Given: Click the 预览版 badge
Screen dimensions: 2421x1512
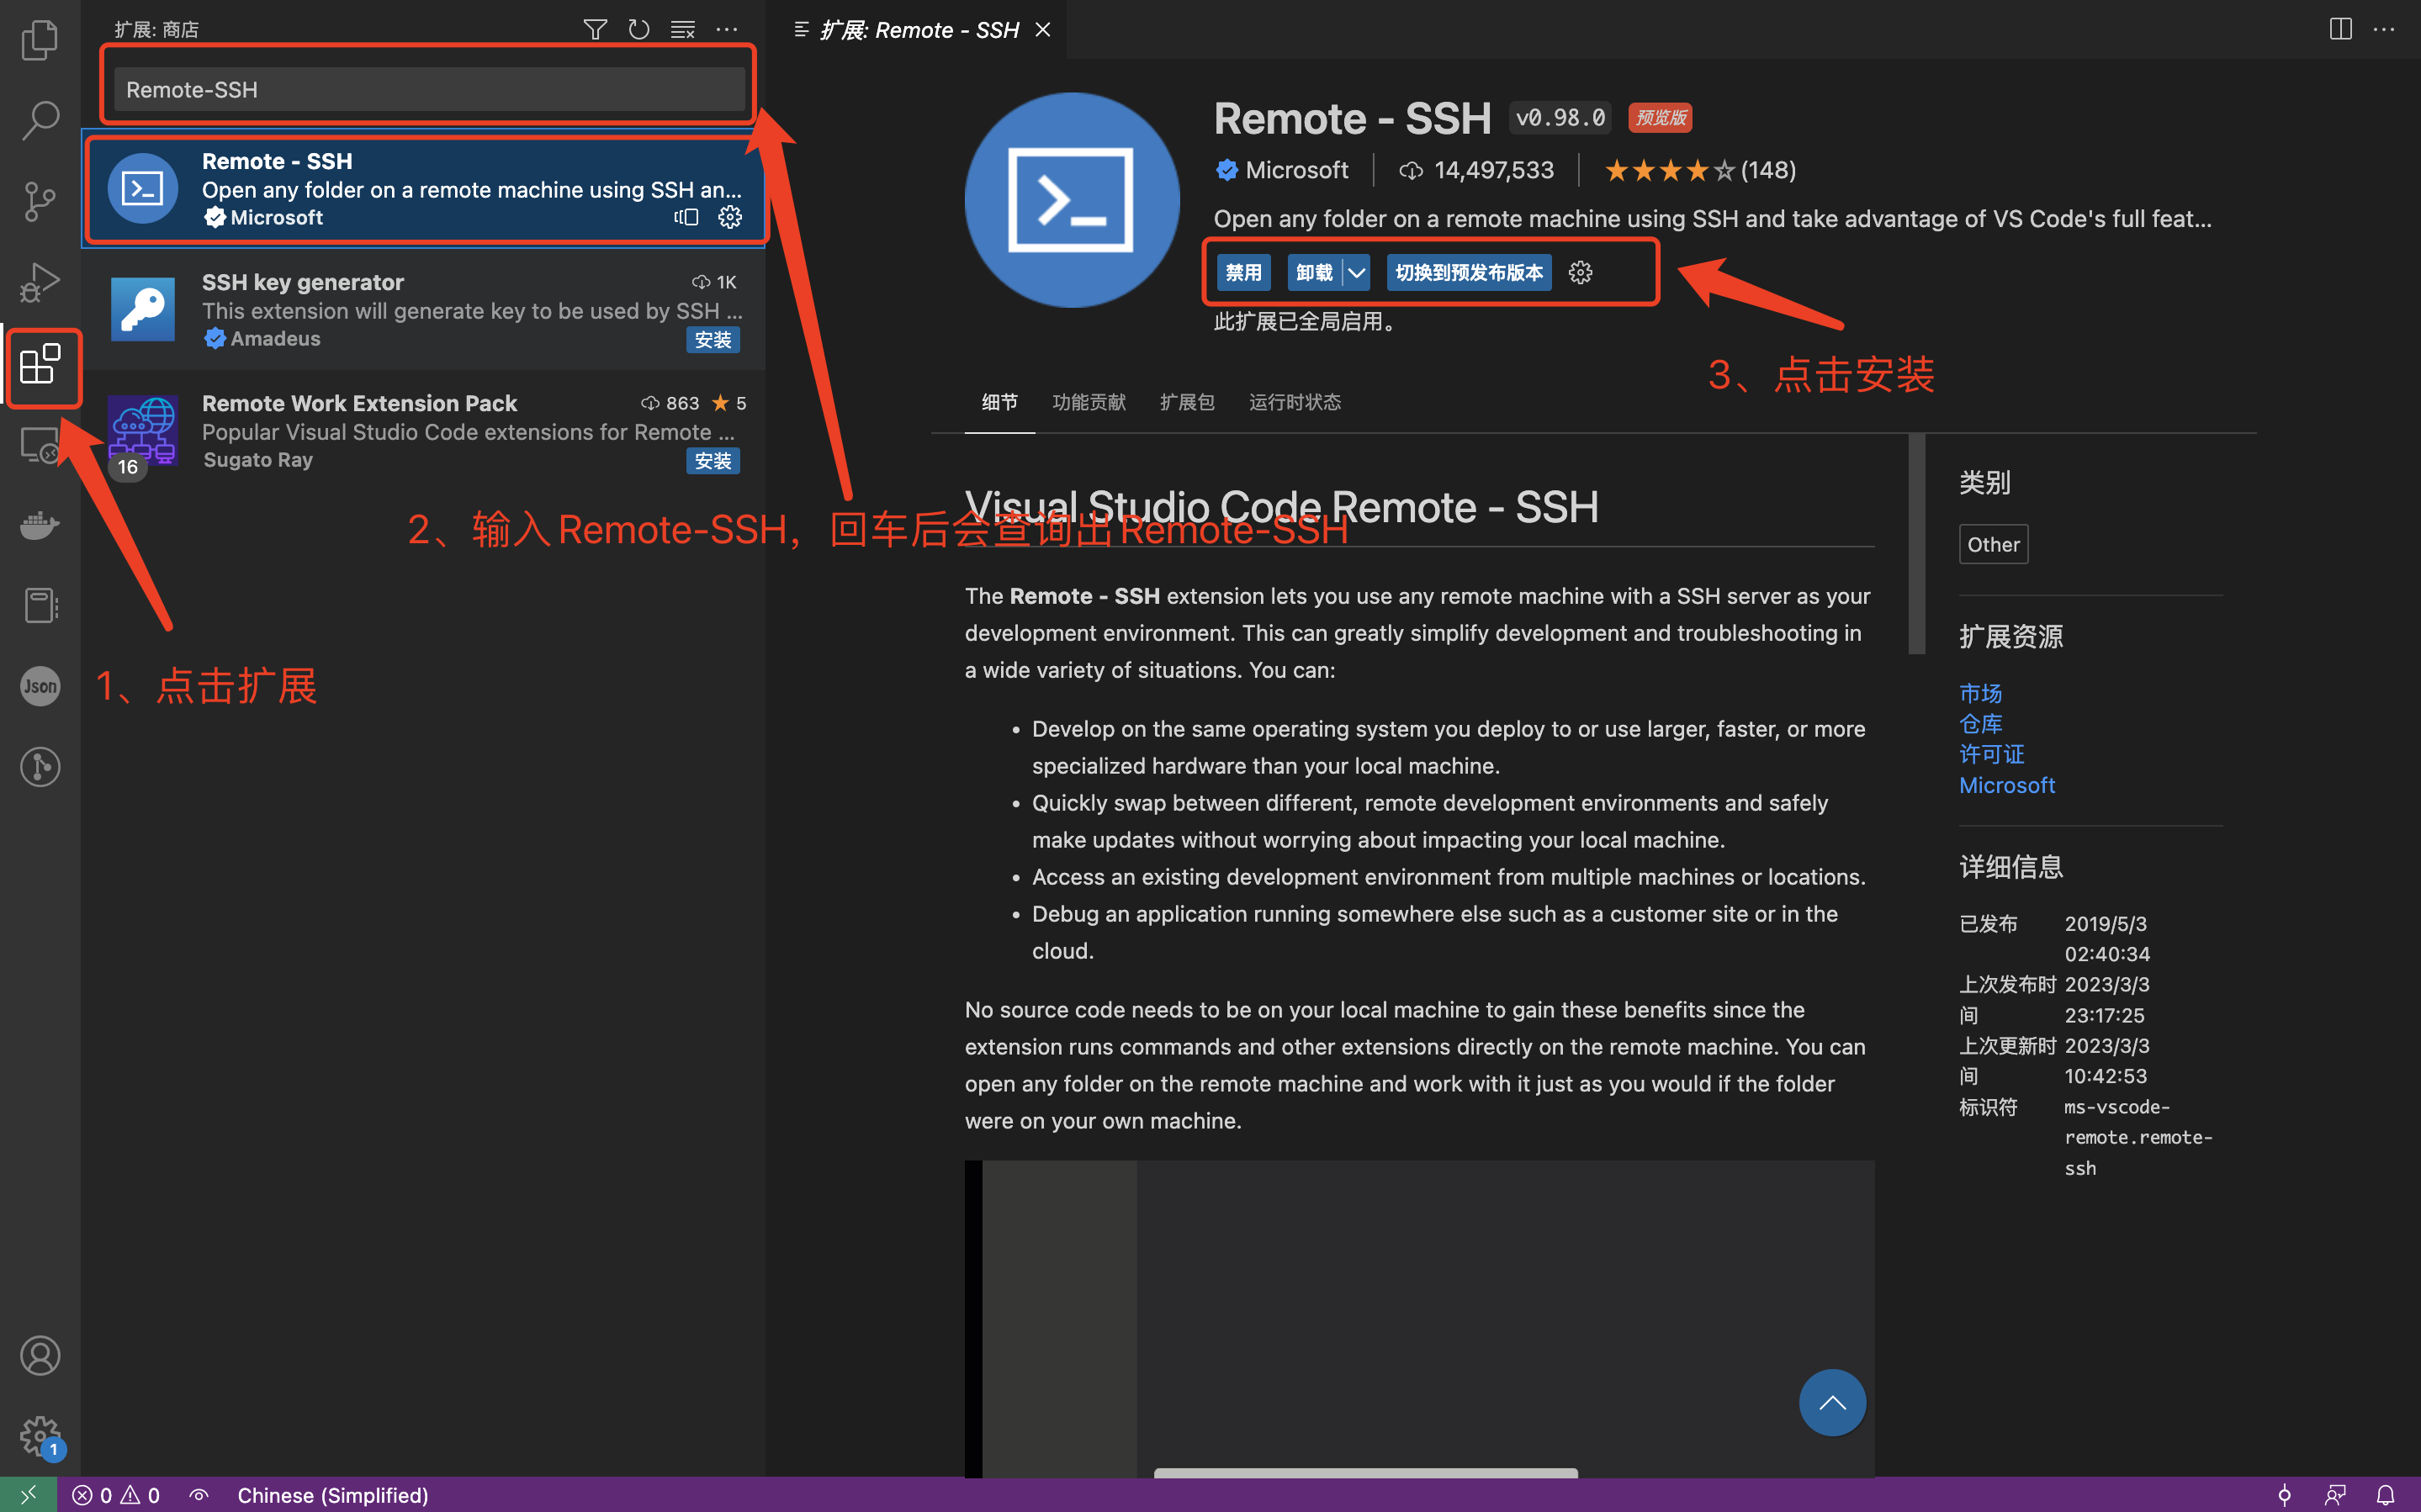Looking at the screenshot, I should click(x=1660, y=118).
